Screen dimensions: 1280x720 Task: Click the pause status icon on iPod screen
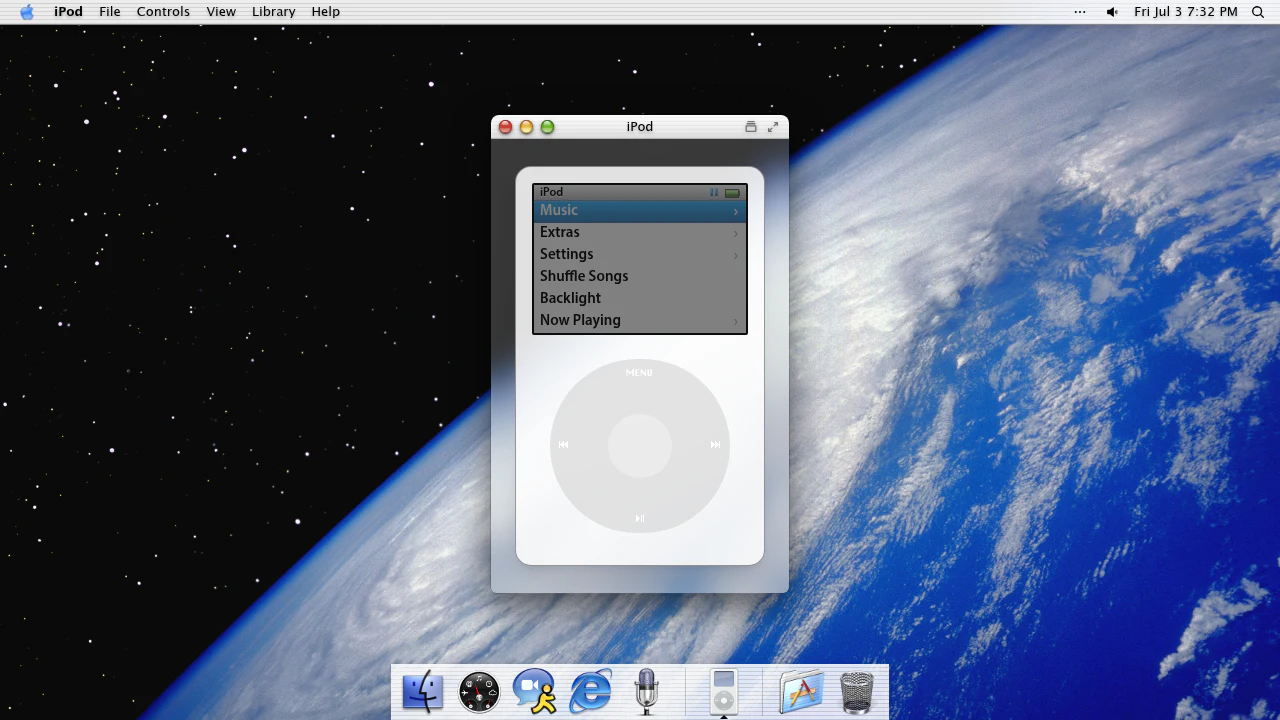(714, 192)
